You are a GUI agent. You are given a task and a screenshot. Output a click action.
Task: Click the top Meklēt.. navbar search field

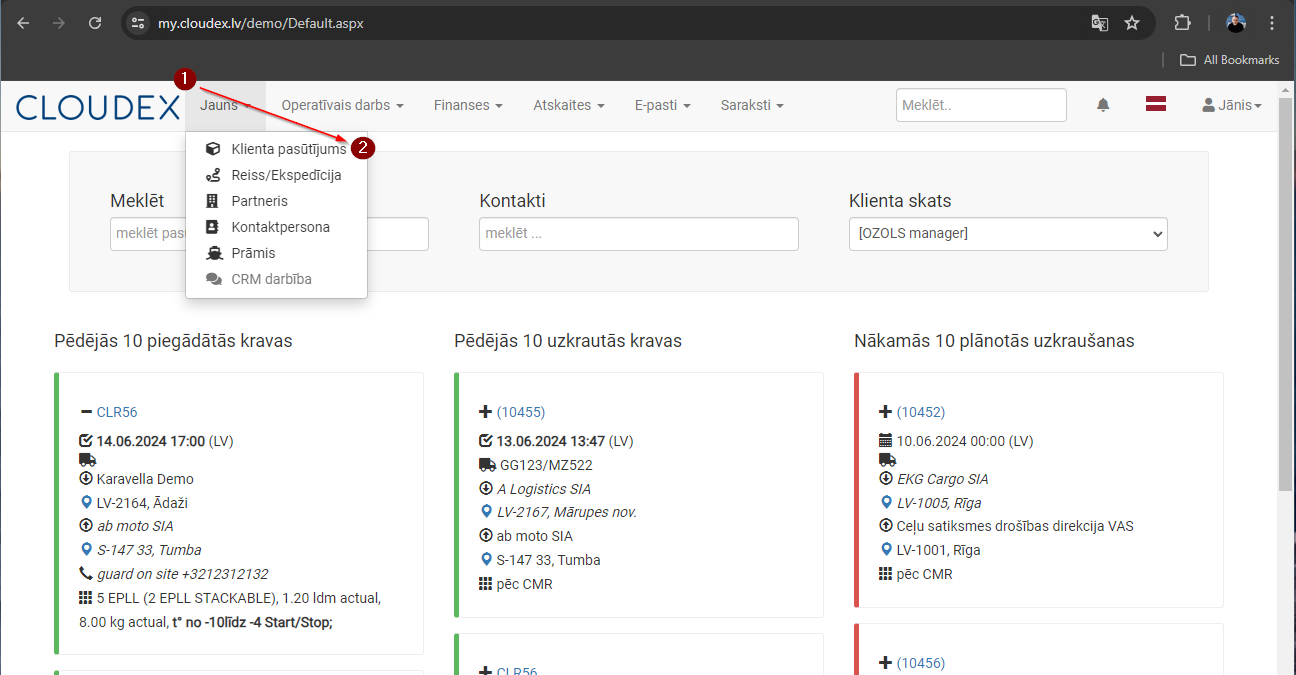[981, 105]
